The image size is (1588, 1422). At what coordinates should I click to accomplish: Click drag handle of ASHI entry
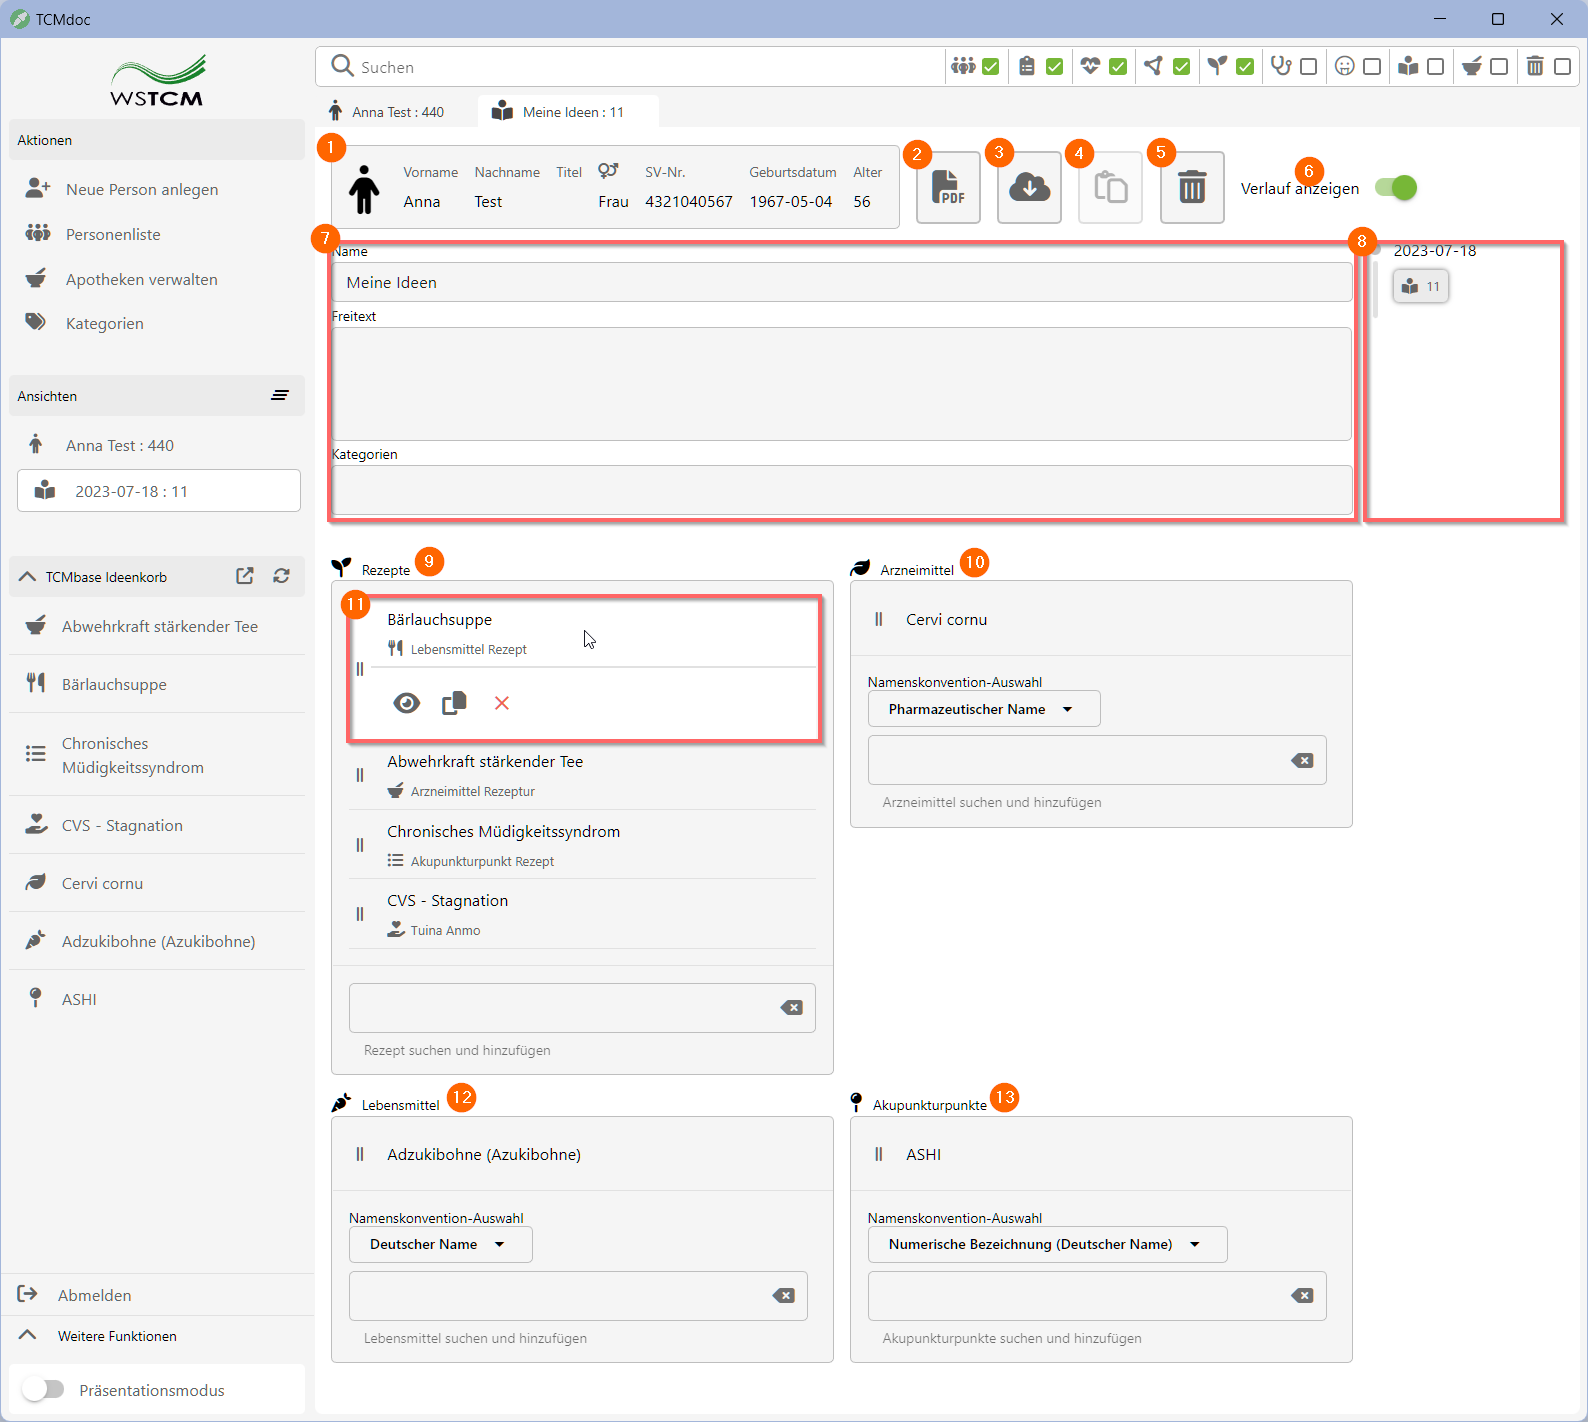pos(878,1154)
